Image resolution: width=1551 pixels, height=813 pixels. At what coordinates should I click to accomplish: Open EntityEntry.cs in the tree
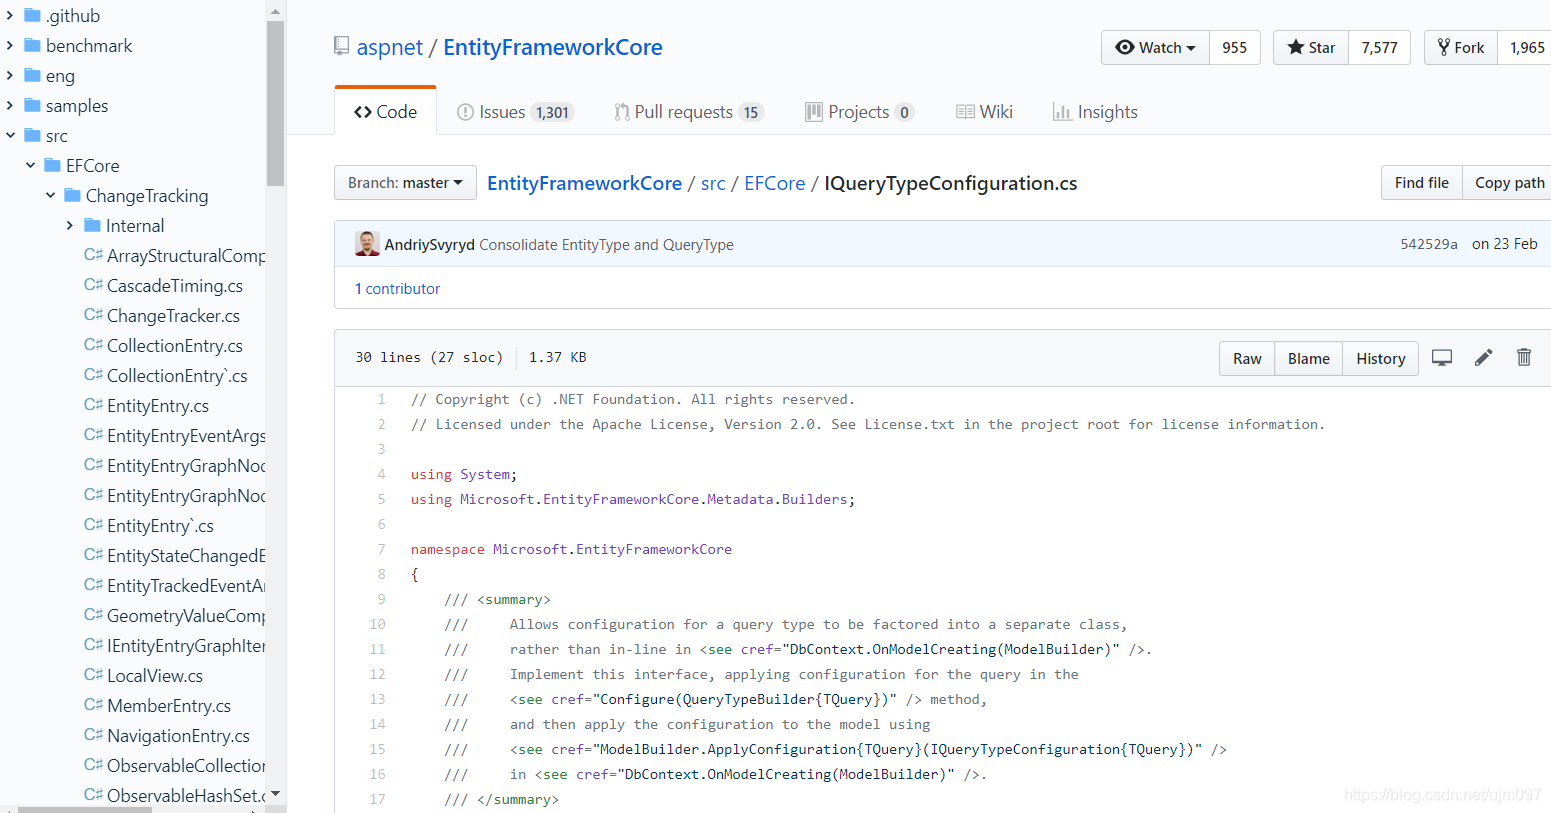point(158,405)
